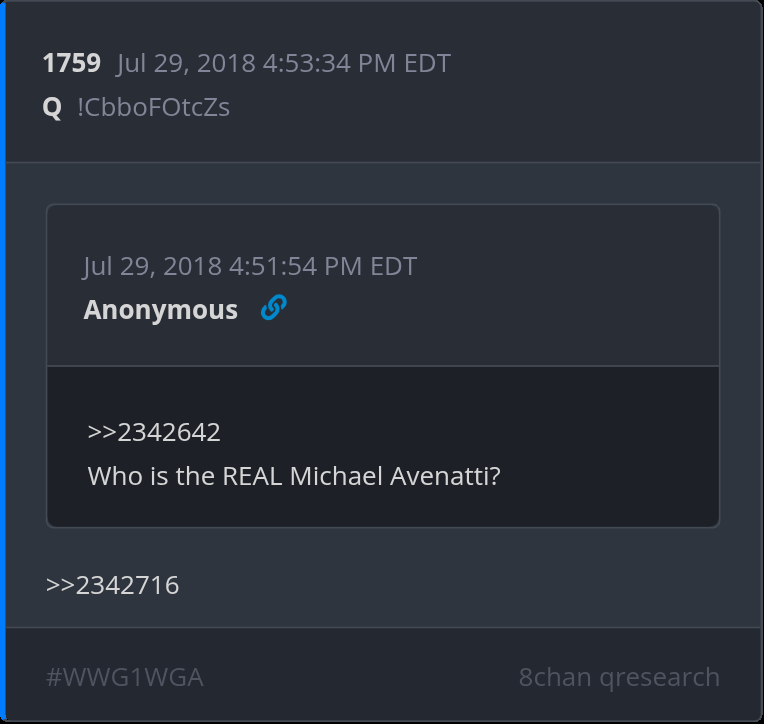764x724 pixels.
Task: Follow the >>2342642 post reference
Action: coord(154,432)
